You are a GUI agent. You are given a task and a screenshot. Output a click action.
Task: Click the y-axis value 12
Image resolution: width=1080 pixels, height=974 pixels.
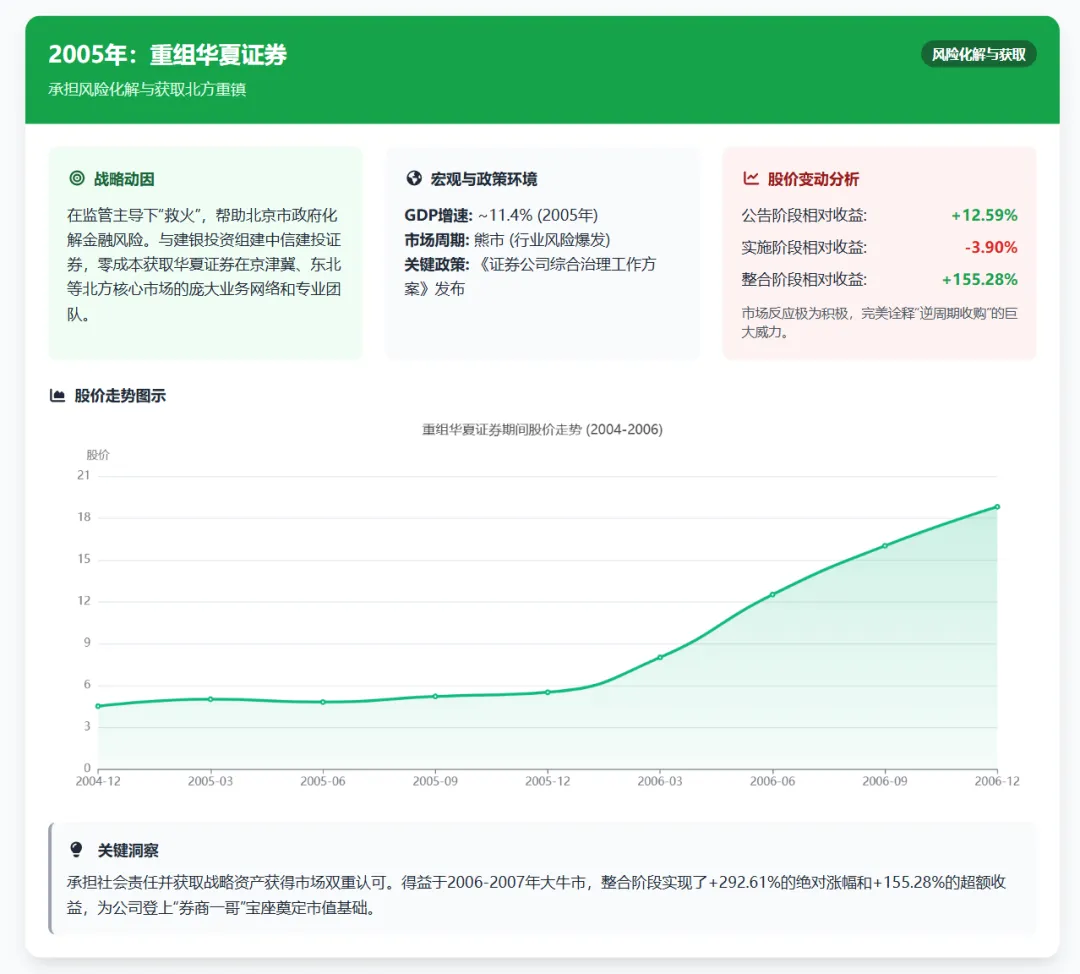[x=83, y=601]
